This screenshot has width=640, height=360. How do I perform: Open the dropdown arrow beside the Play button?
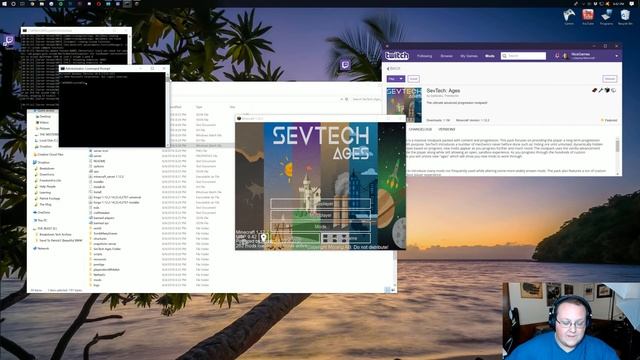[401, 79]
